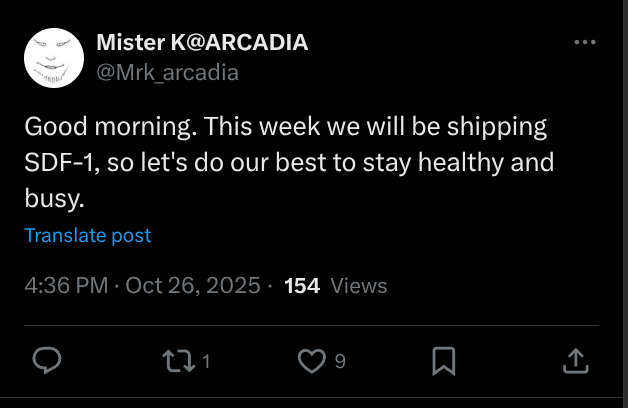
Task: Click Translate post
Action: [88, 236]
